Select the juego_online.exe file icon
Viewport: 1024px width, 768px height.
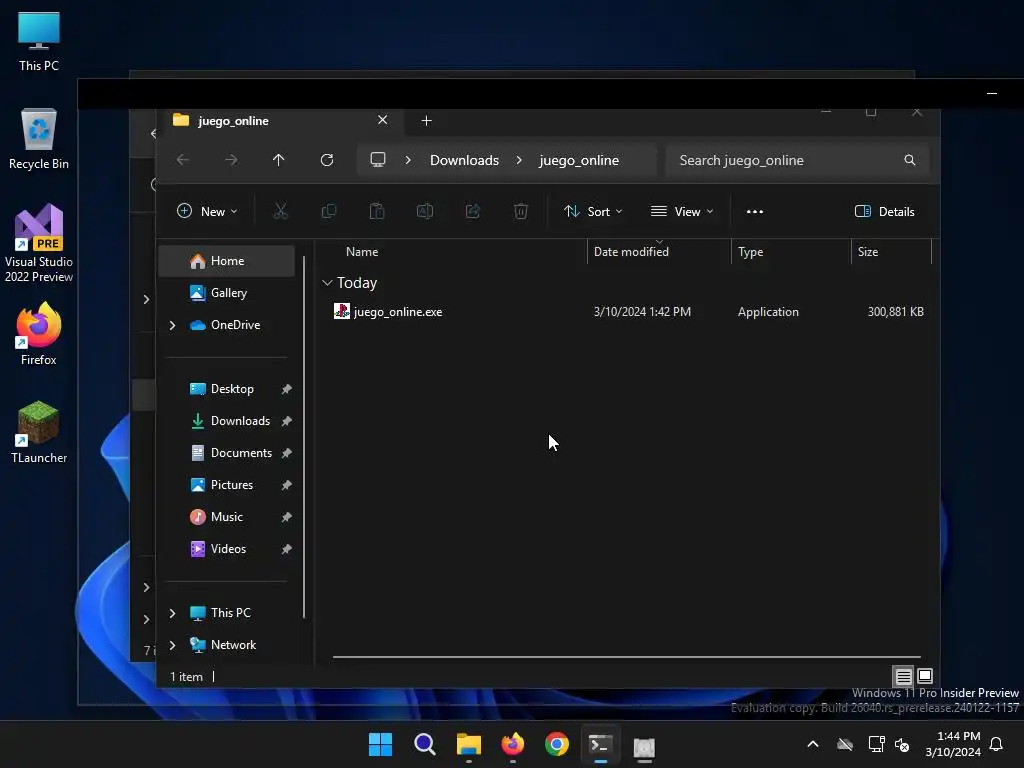342,312
